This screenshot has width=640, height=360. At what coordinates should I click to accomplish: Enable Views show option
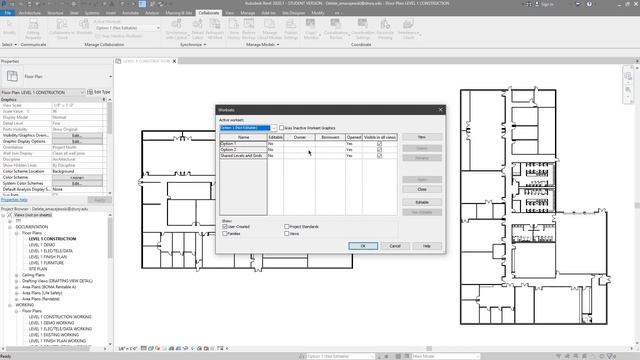pos(287,233)
